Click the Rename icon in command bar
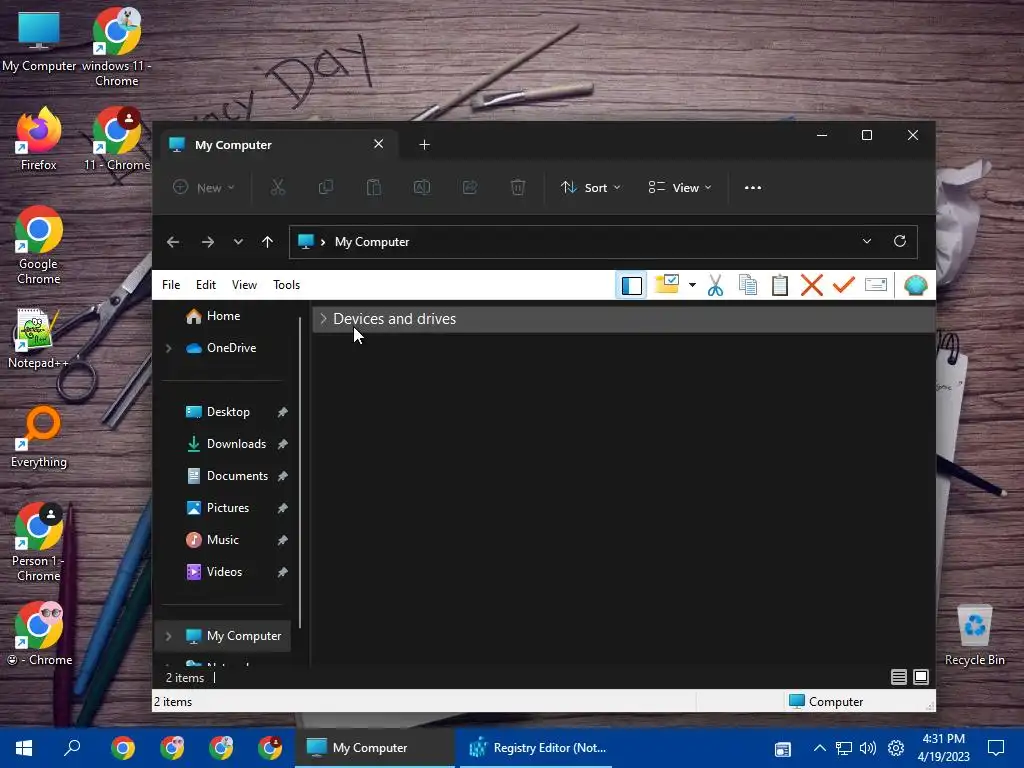The width and height of the screenshot is (1024, 768). tap(422, 187)
